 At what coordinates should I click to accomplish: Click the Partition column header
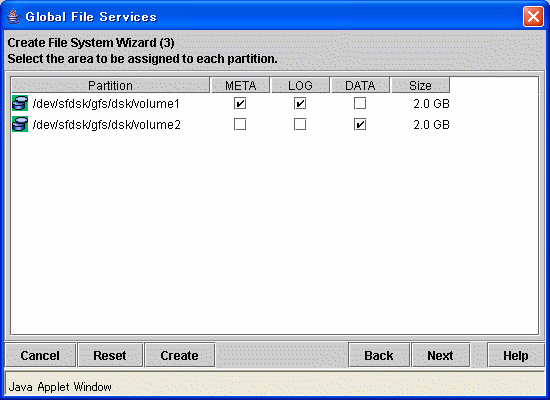[x=110, y=85]
